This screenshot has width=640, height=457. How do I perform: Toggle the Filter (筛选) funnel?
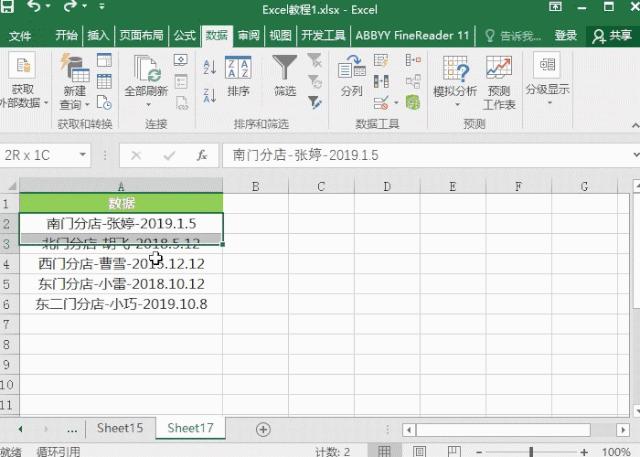284,76
